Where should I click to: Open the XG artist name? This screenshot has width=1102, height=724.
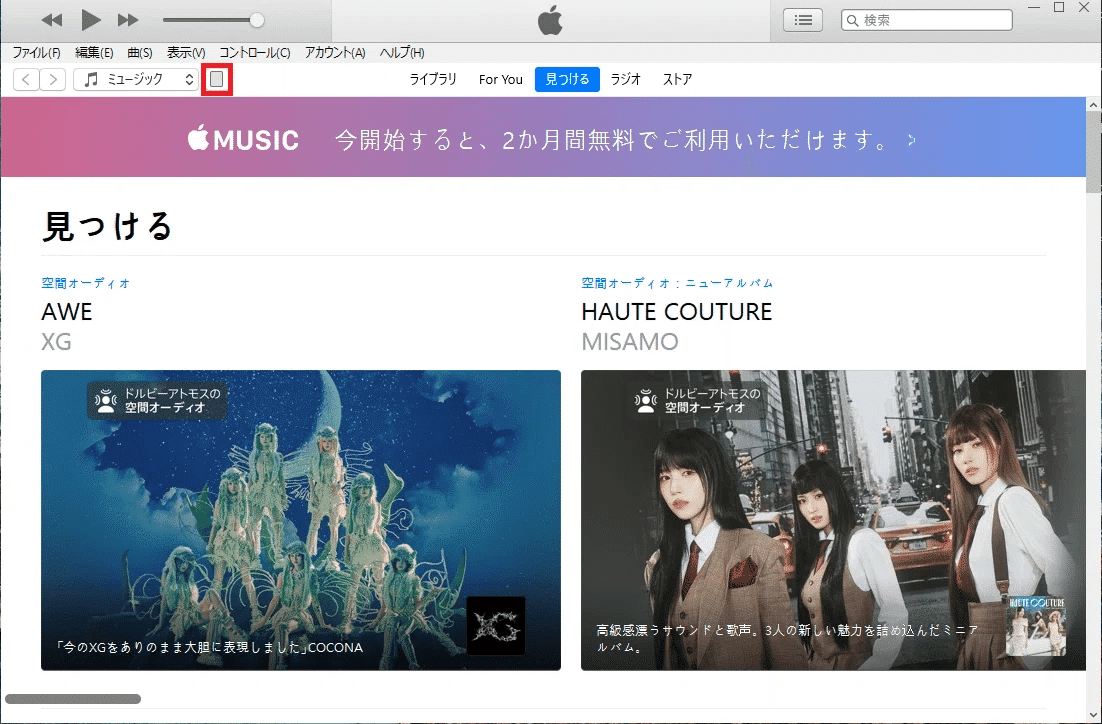pyautogui.click(x=56, y=342)
